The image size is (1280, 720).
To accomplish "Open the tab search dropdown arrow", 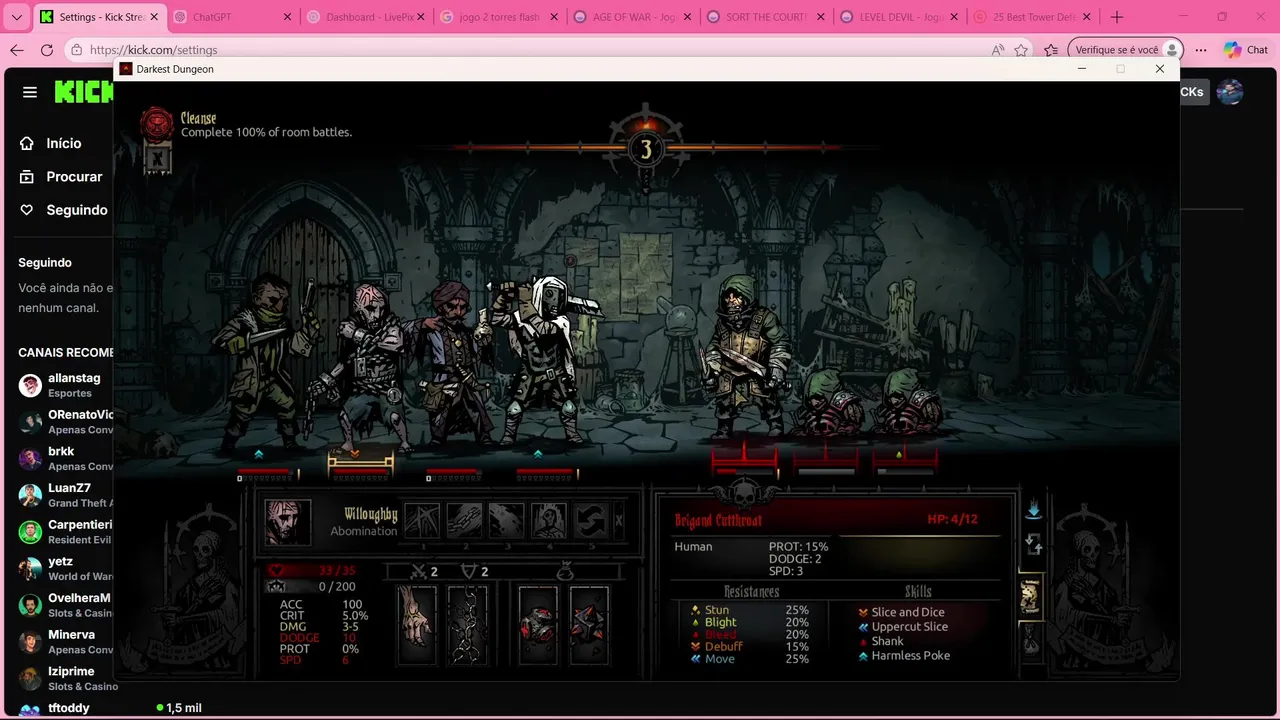I will click(x=16, y=17).
